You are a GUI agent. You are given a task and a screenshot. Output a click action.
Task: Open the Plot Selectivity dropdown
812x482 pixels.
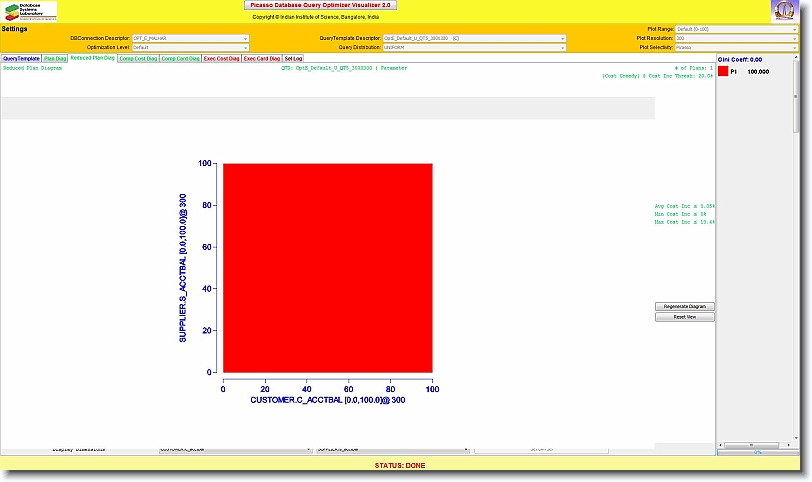[x=737, y=47]
